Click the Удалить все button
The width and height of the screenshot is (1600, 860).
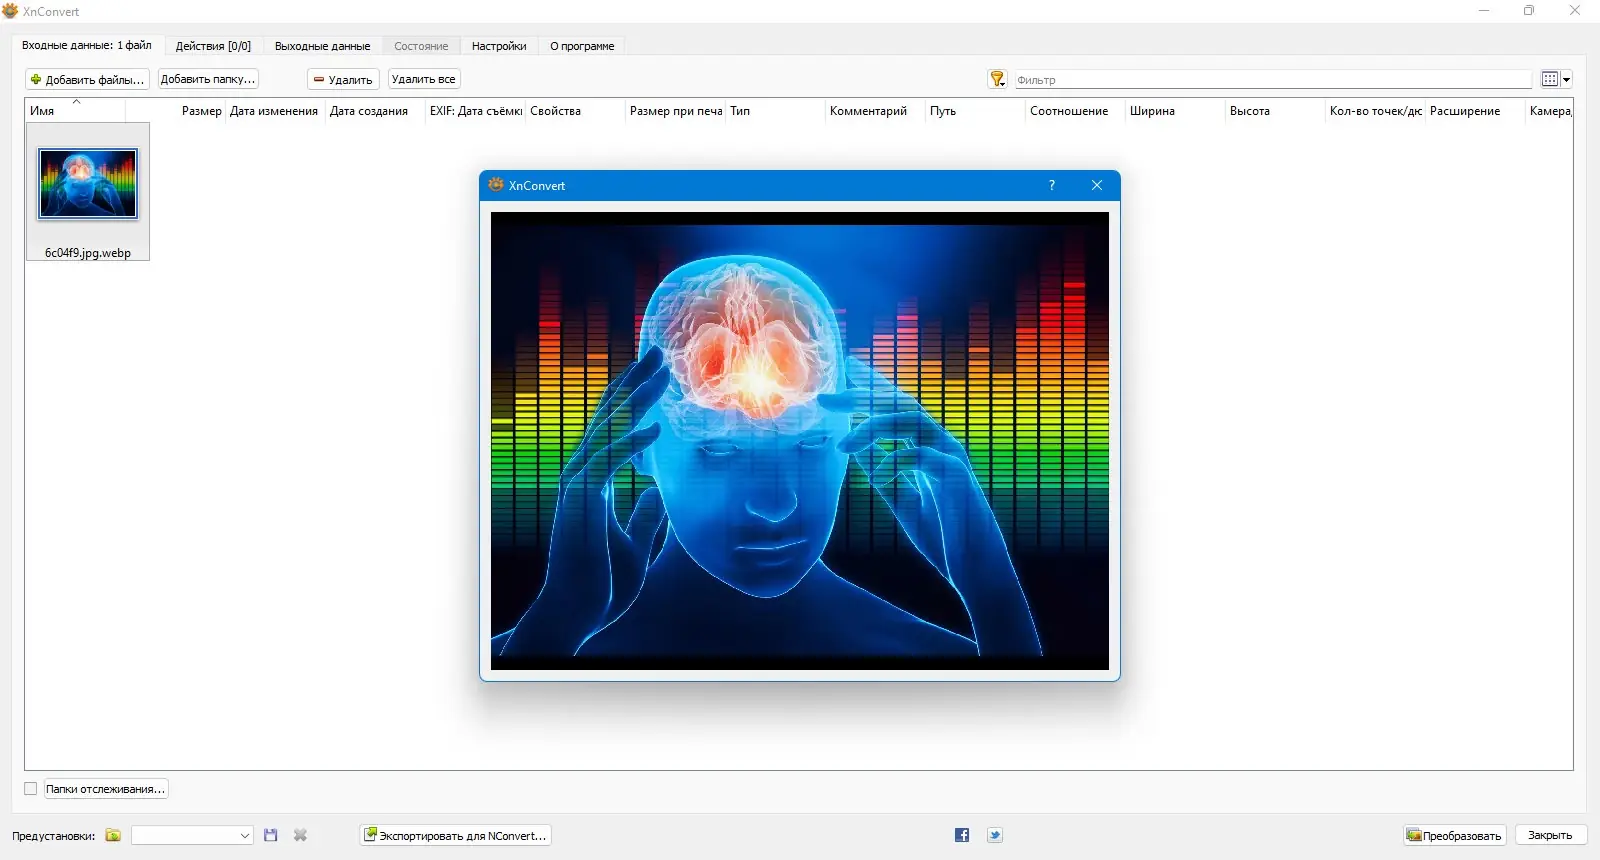423,79
